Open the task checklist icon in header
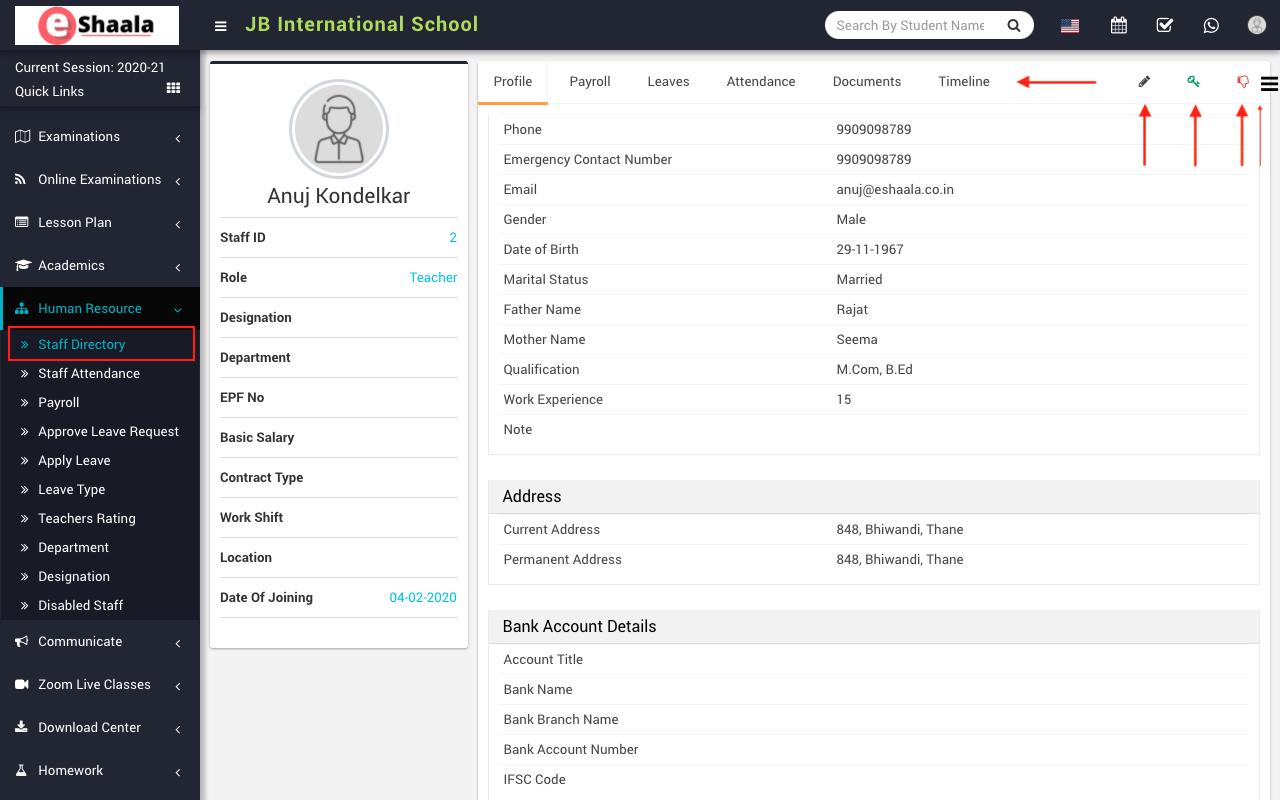 [1165, 26]
